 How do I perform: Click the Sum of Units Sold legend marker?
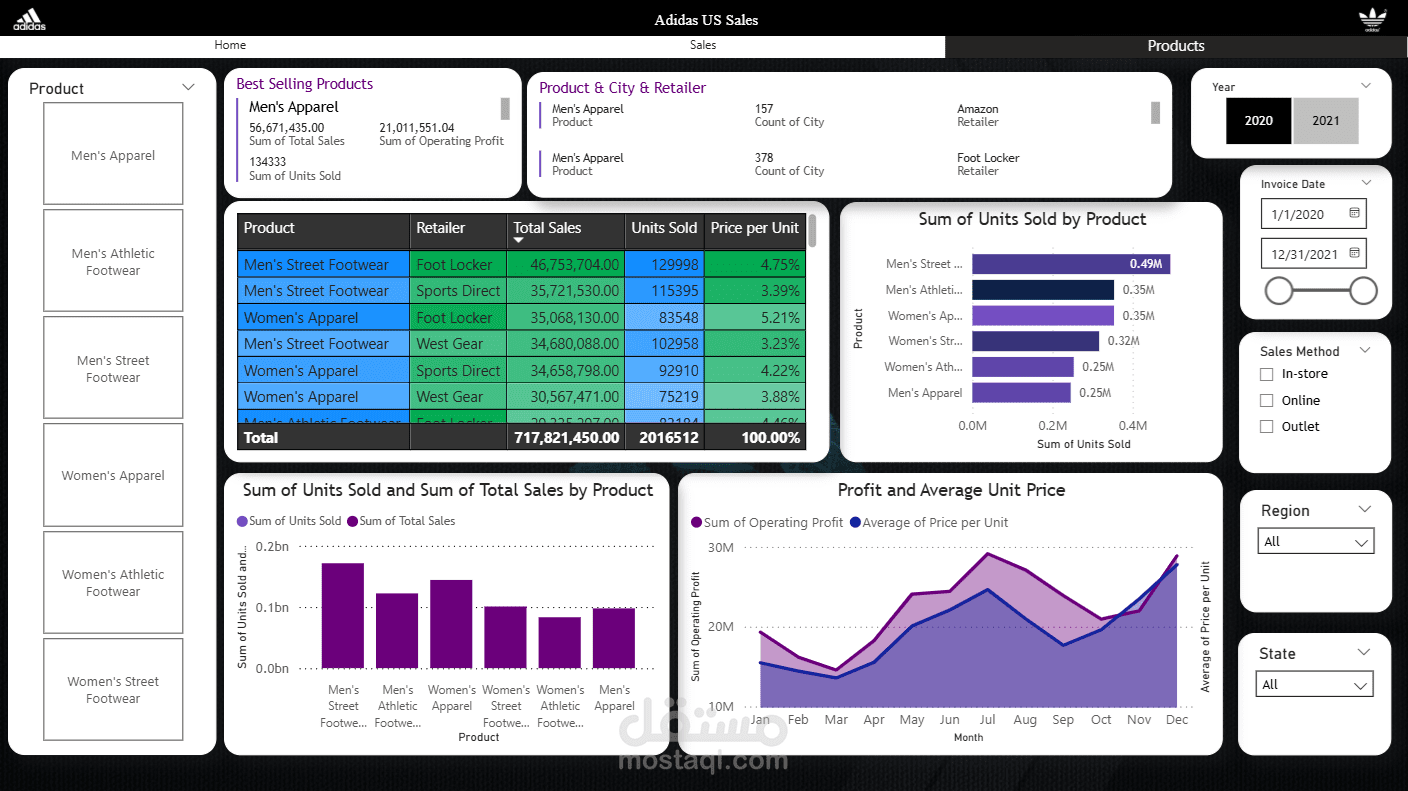[242, 521]
